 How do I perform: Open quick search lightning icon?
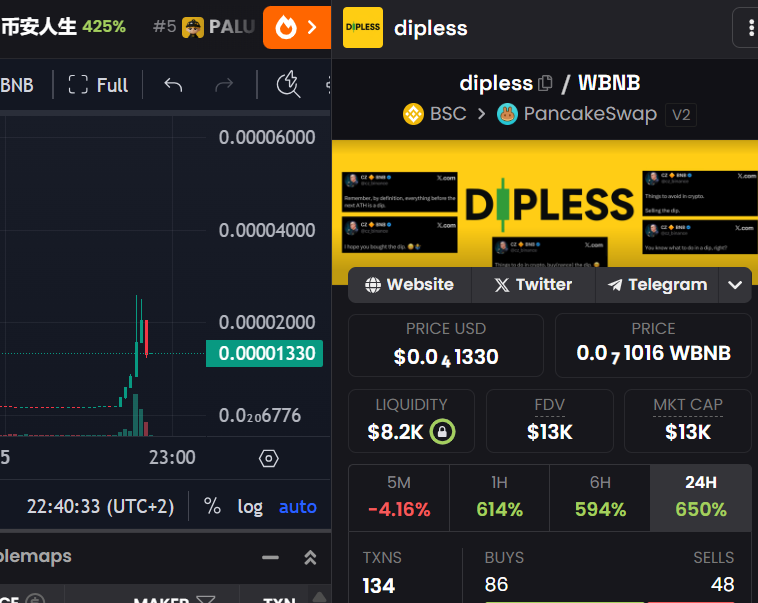coord(288,84)
